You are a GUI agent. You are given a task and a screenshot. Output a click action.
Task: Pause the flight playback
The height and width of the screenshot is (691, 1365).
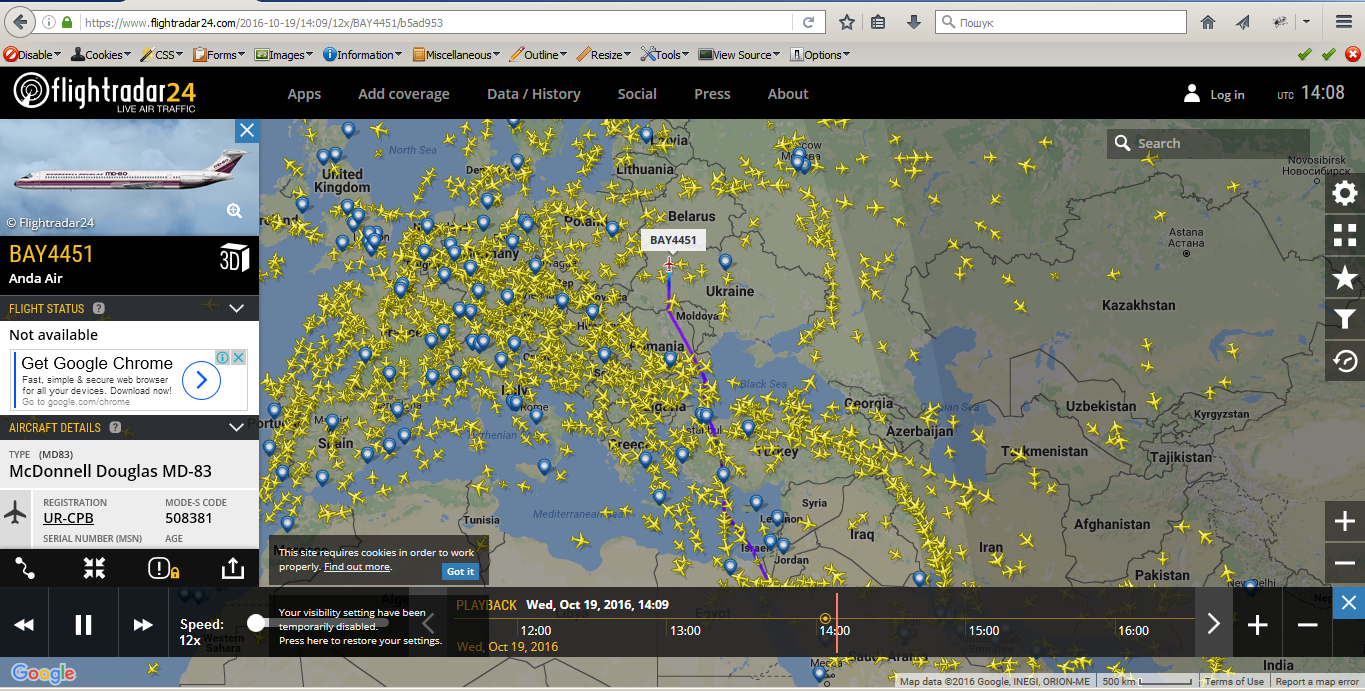[x=84, y=625]
